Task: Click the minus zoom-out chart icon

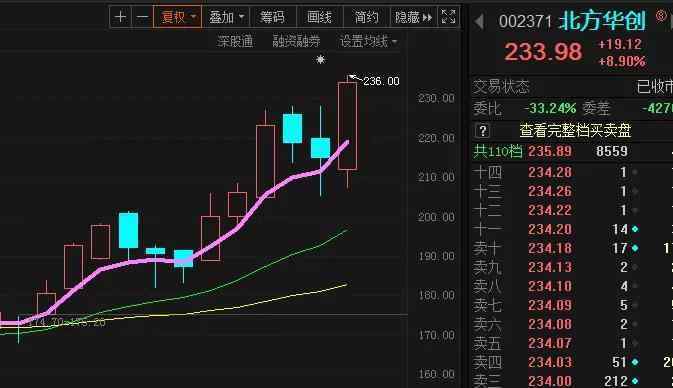Action: tap(142, 17)
